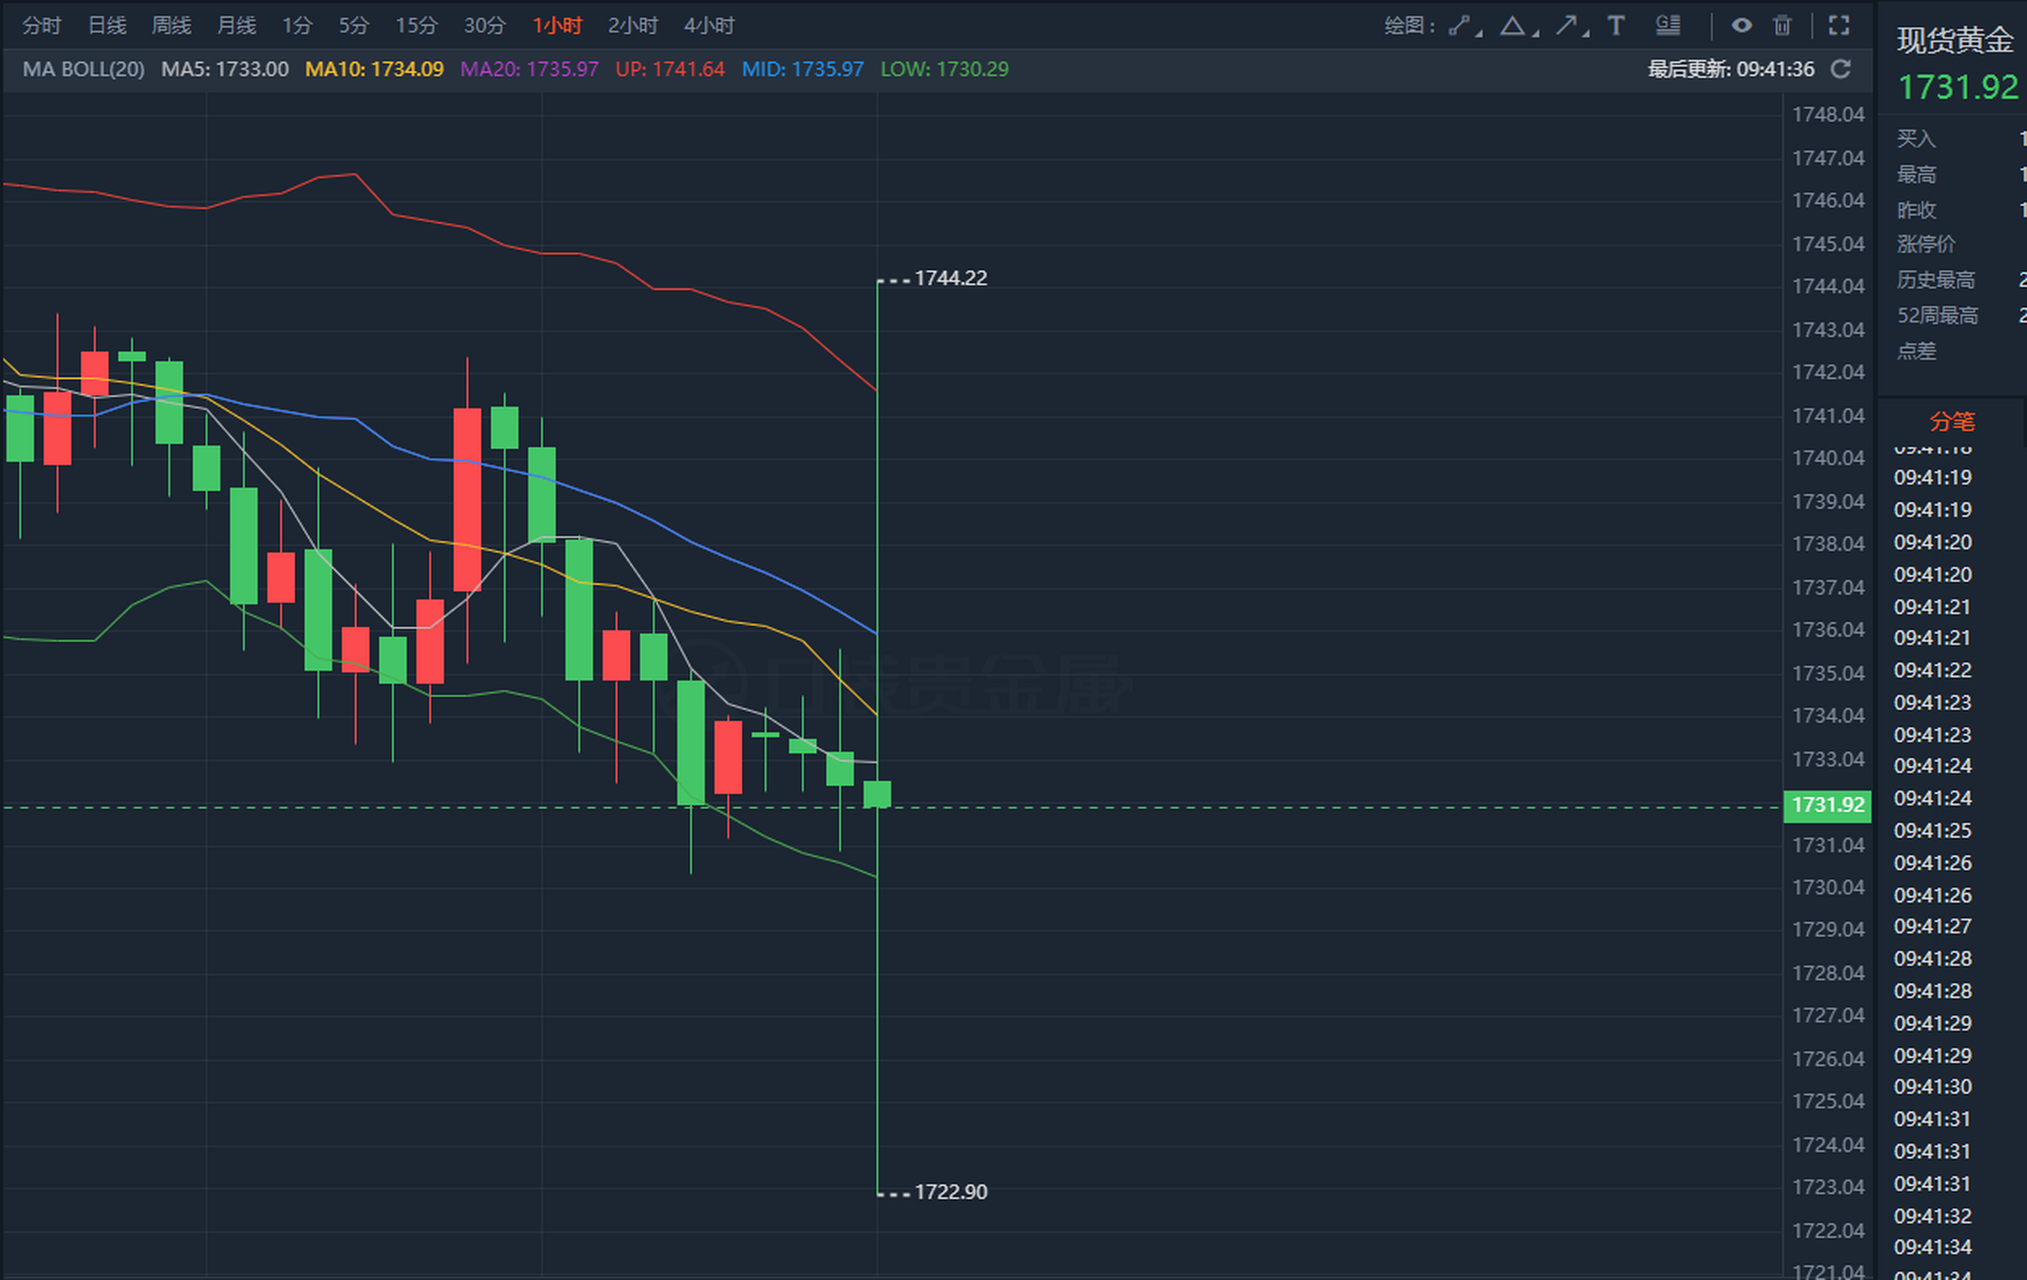The width and height of the screenshot is (2027, 1280).
Task: Select the arrow drawing tool
Action: (x=1566, y=26)
